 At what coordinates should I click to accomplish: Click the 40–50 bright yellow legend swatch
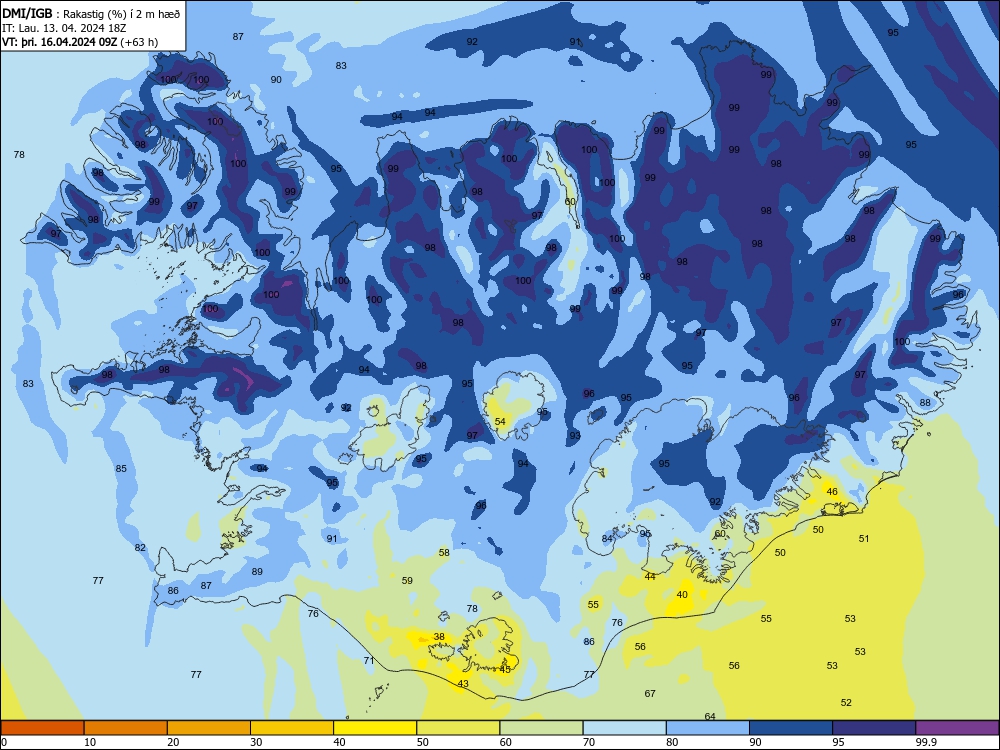[x=375, y=728]
